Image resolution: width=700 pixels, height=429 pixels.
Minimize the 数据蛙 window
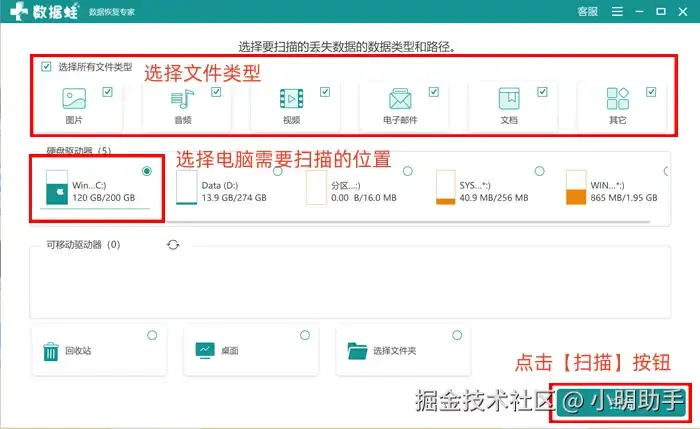pyautogui.click(x=639, y=11)
